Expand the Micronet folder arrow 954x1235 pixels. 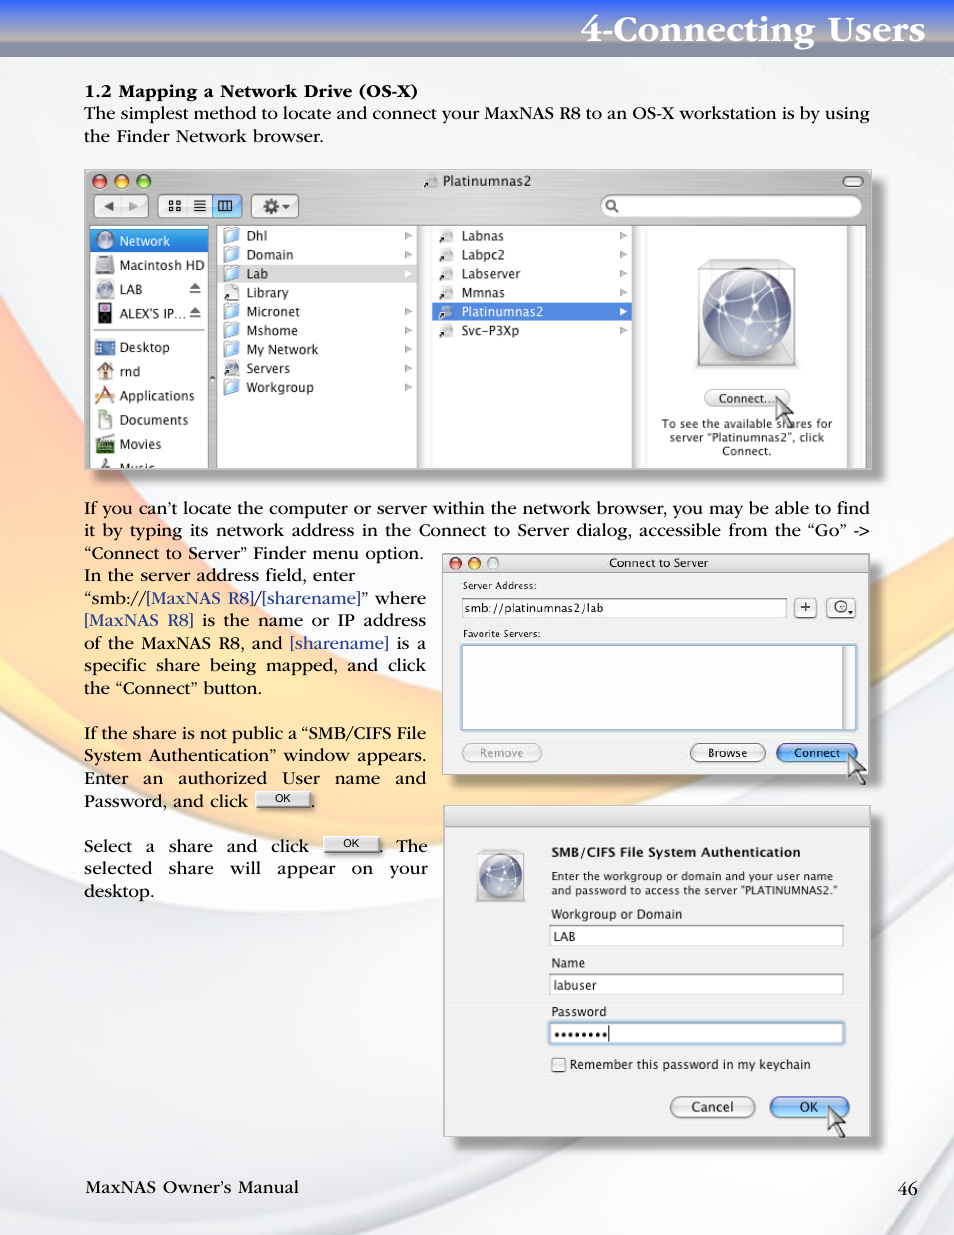(x=408, y=312)
